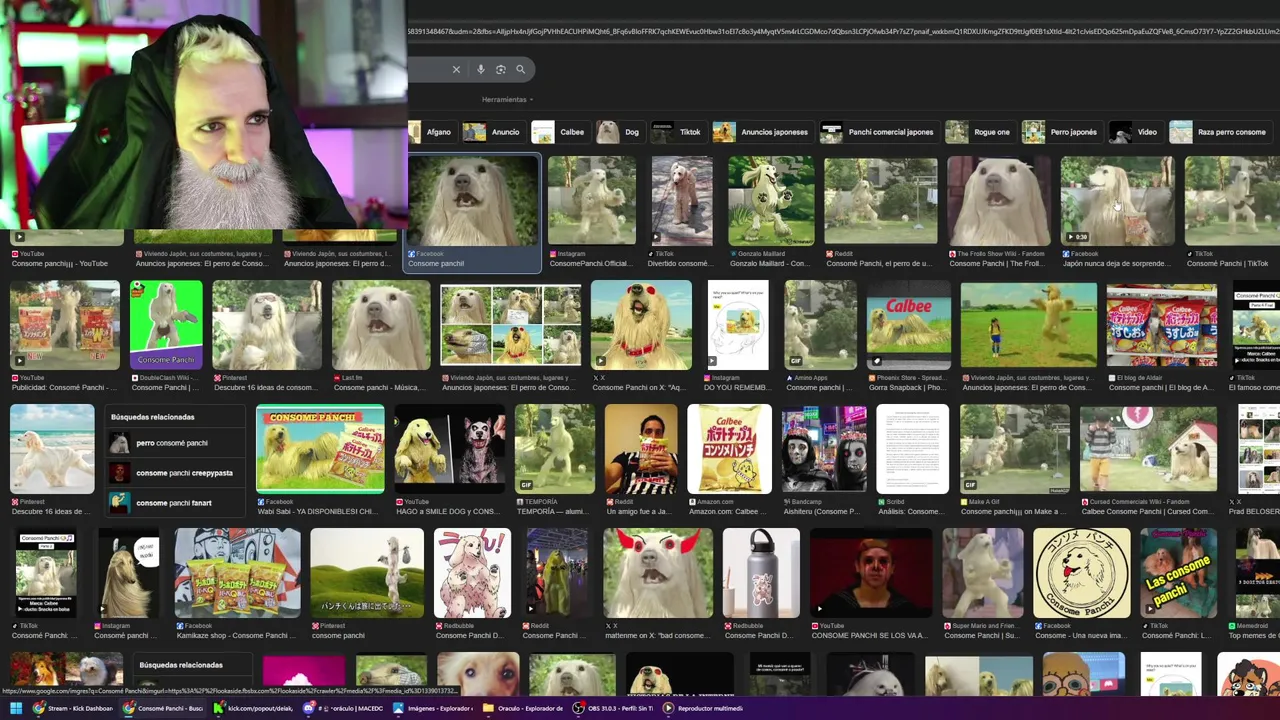
Task: Open the Instagram ConsomePanchi.Official thumbnail
Action: click(x=591, y=201)
